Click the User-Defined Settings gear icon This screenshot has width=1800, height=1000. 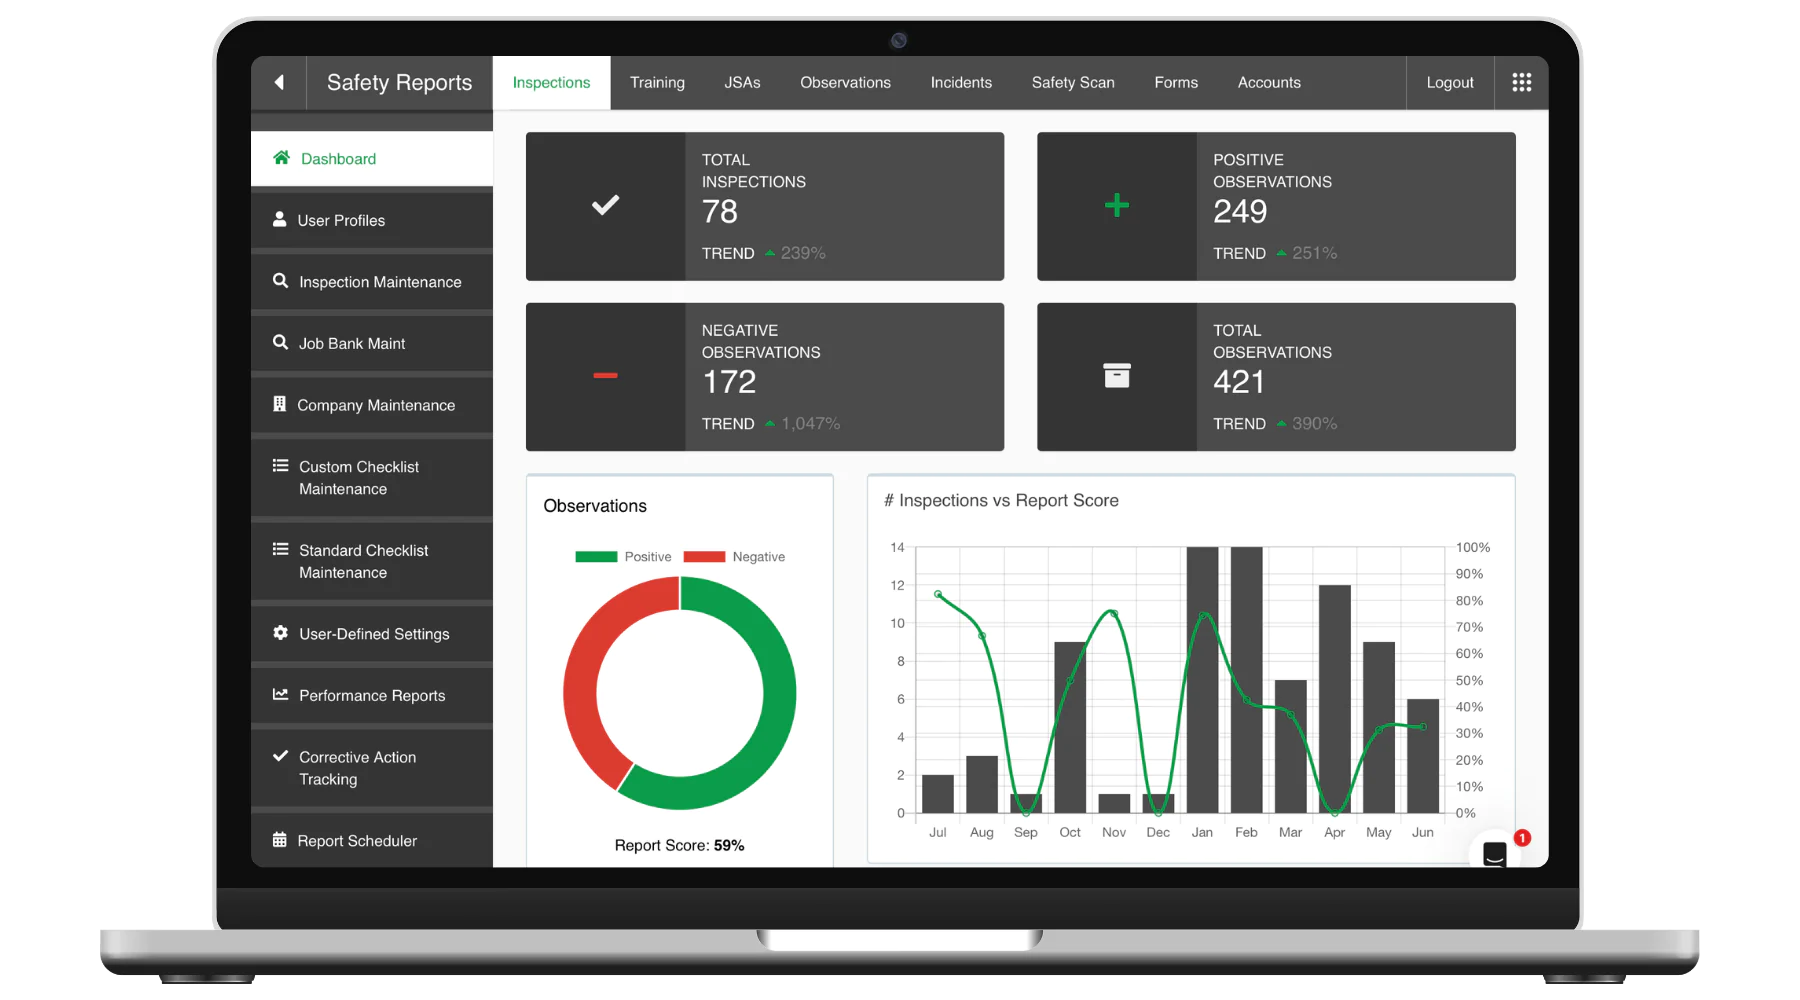coord(281,633)
